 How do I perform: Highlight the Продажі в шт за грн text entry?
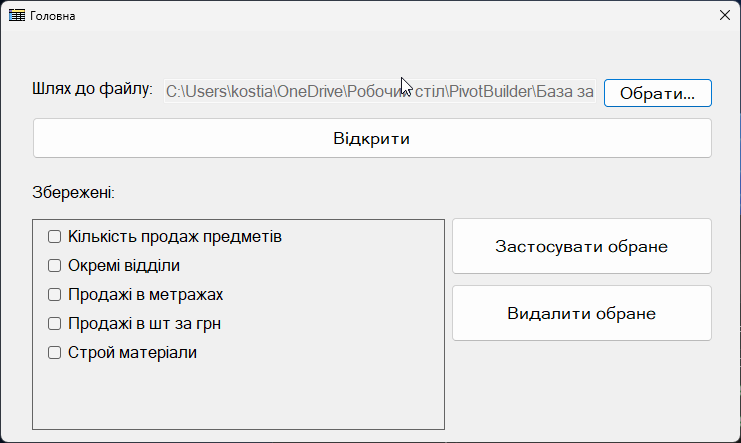click(144, 323)
